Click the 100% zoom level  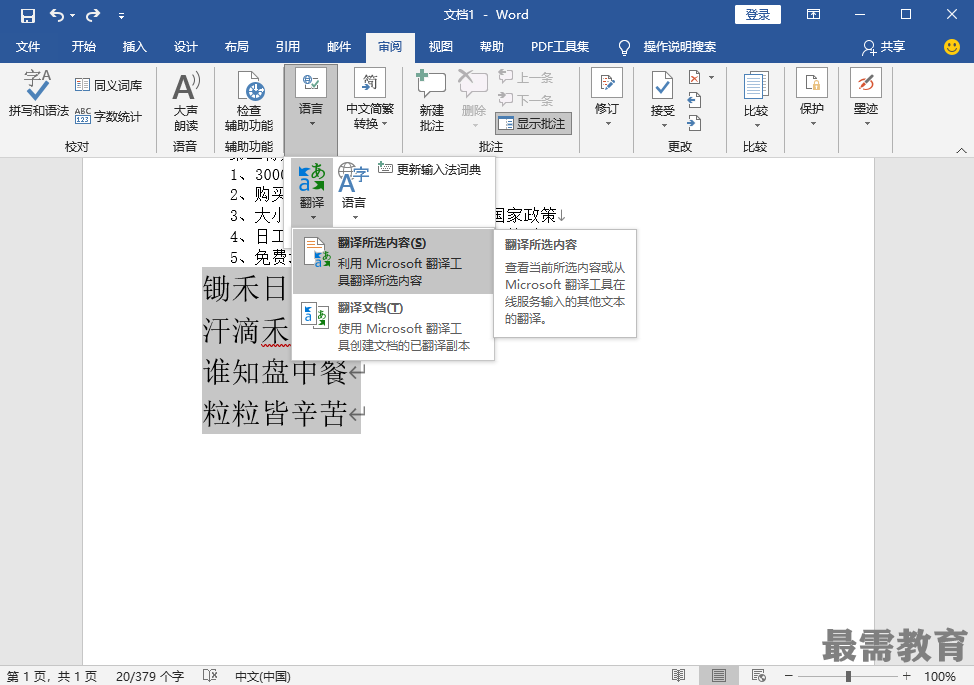point(940,676)
